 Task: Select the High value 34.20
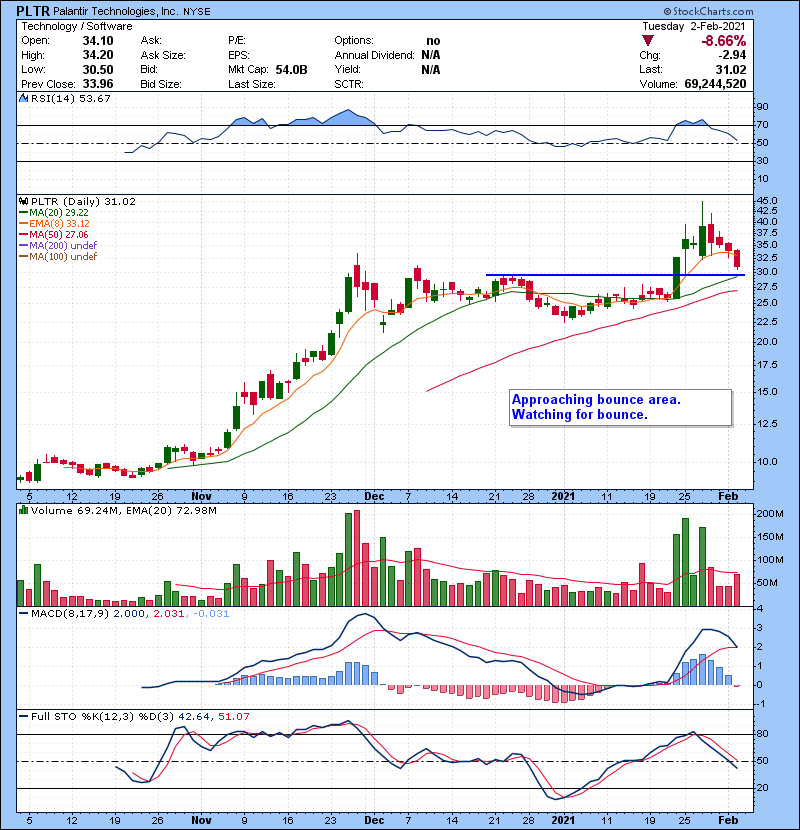[x=98, y=55]
